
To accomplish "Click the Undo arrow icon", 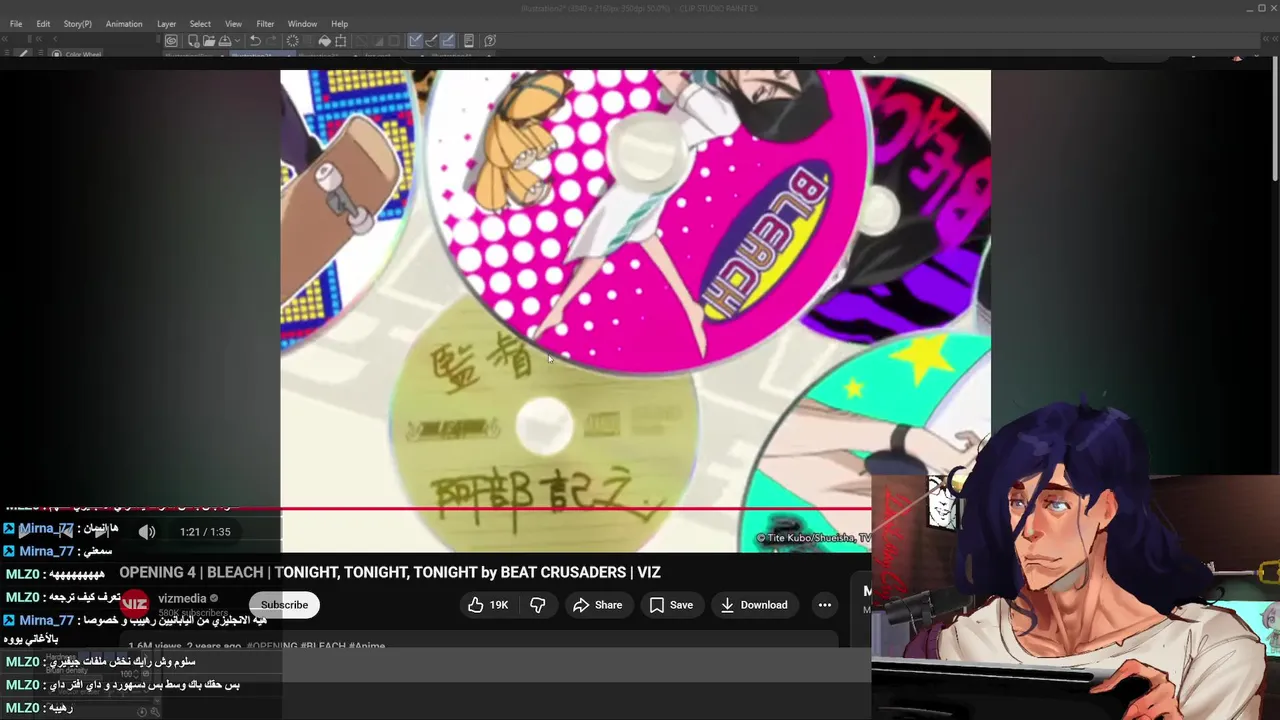I will 255,41.
